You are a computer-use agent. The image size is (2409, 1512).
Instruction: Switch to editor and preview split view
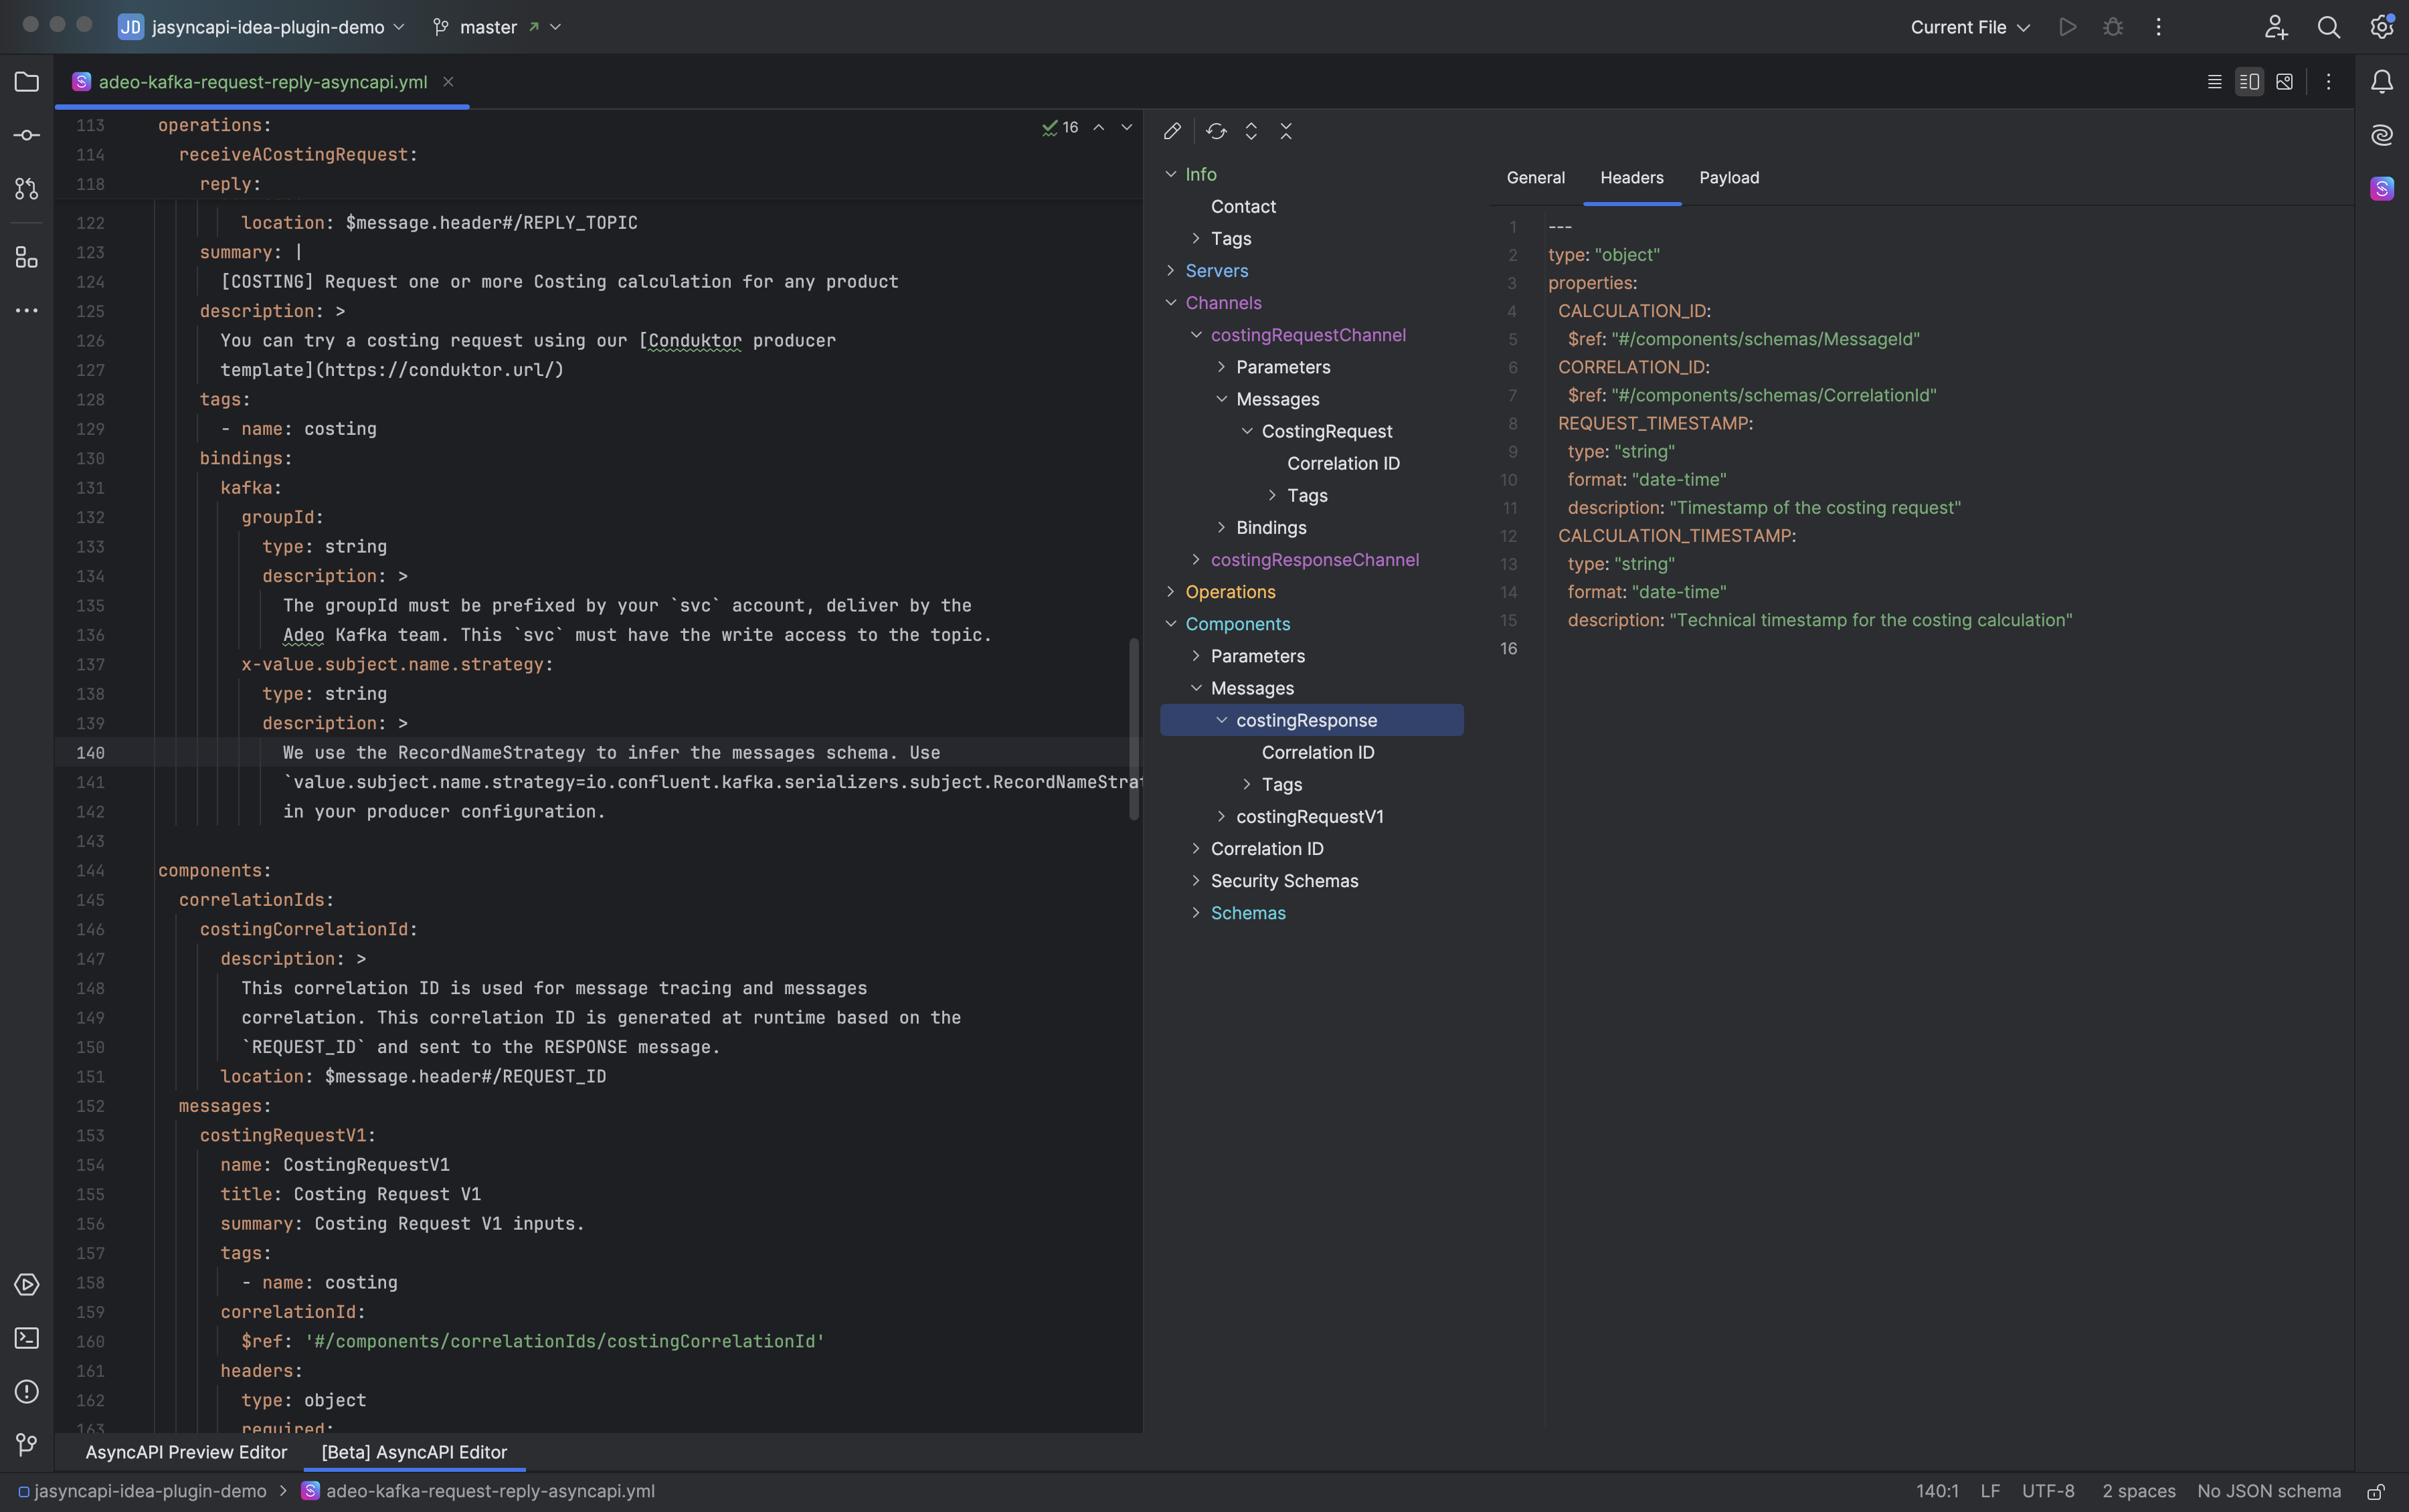[x=2249, y=82]
